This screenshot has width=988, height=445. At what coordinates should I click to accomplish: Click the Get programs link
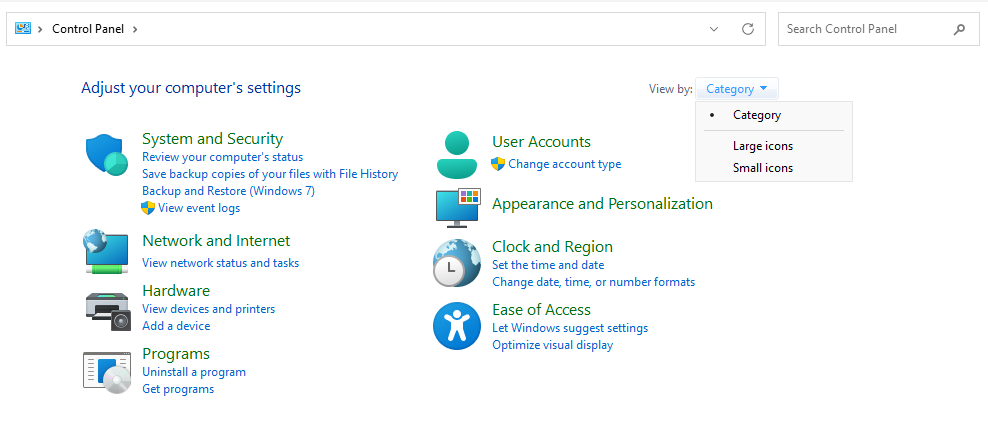click(178, 389)
